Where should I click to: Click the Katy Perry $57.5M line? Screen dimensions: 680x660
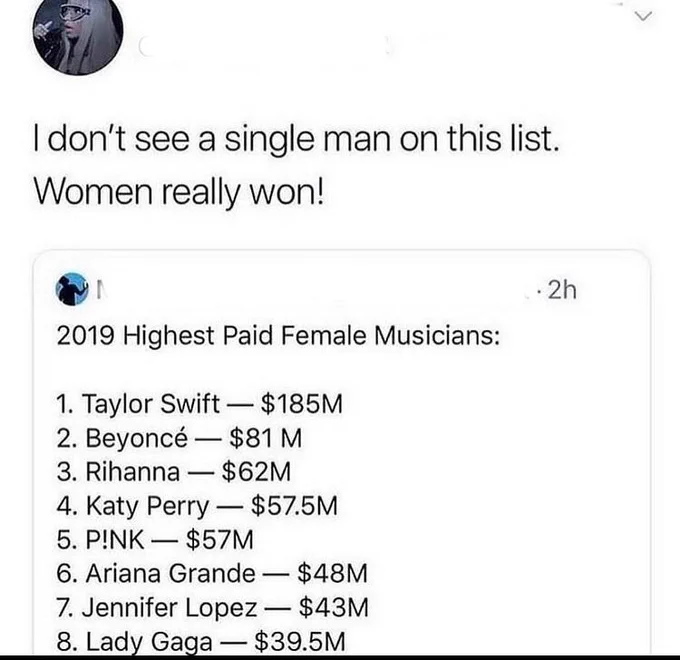click(197, 506)
